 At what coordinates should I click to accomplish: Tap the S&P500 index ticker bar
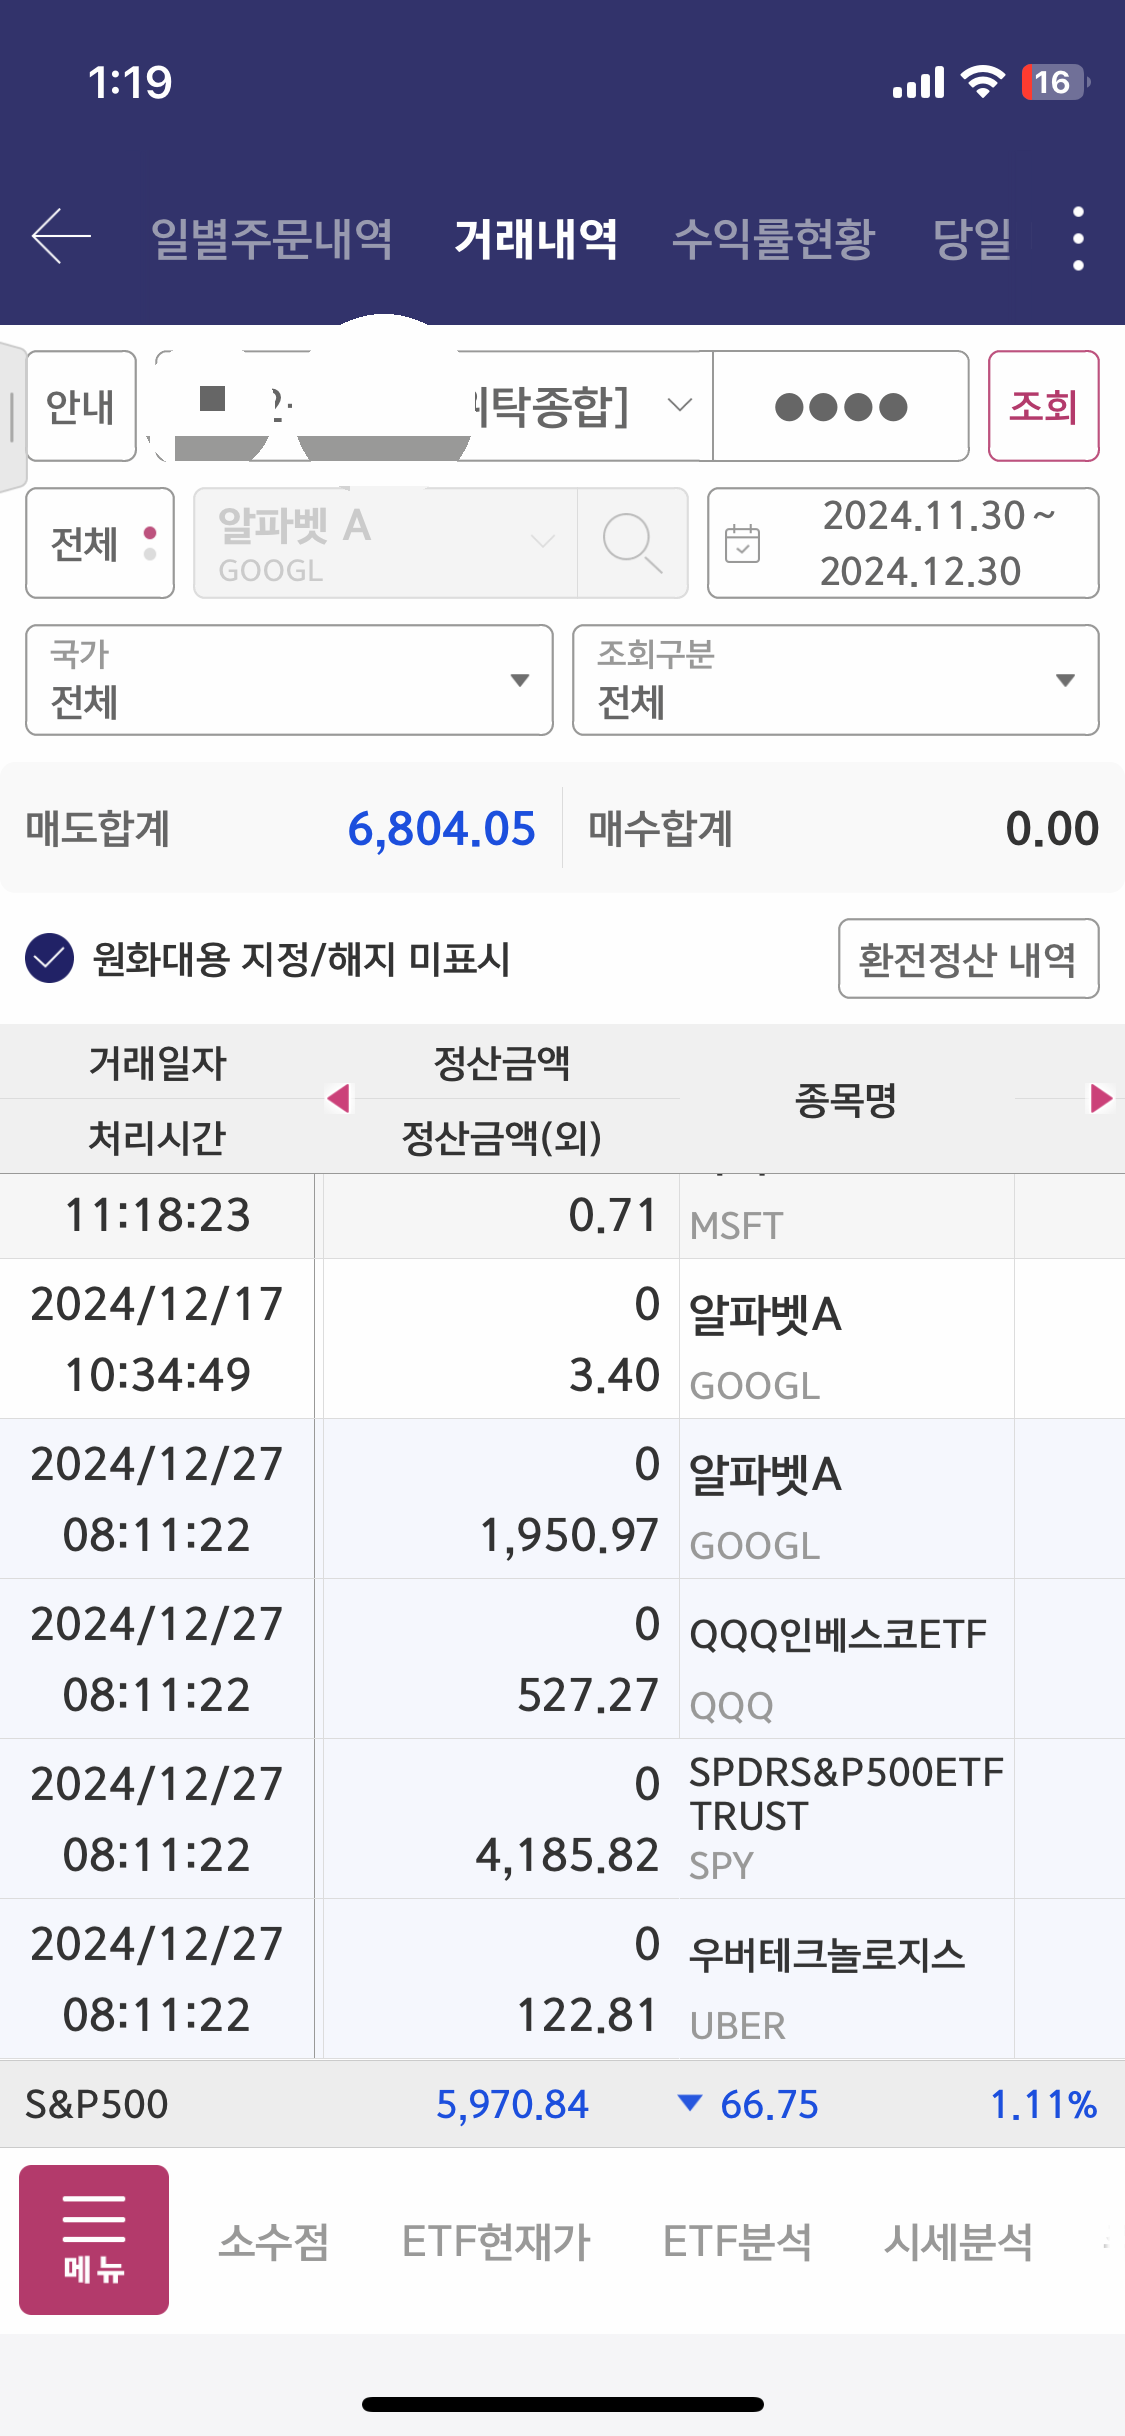click(562, 2103)
